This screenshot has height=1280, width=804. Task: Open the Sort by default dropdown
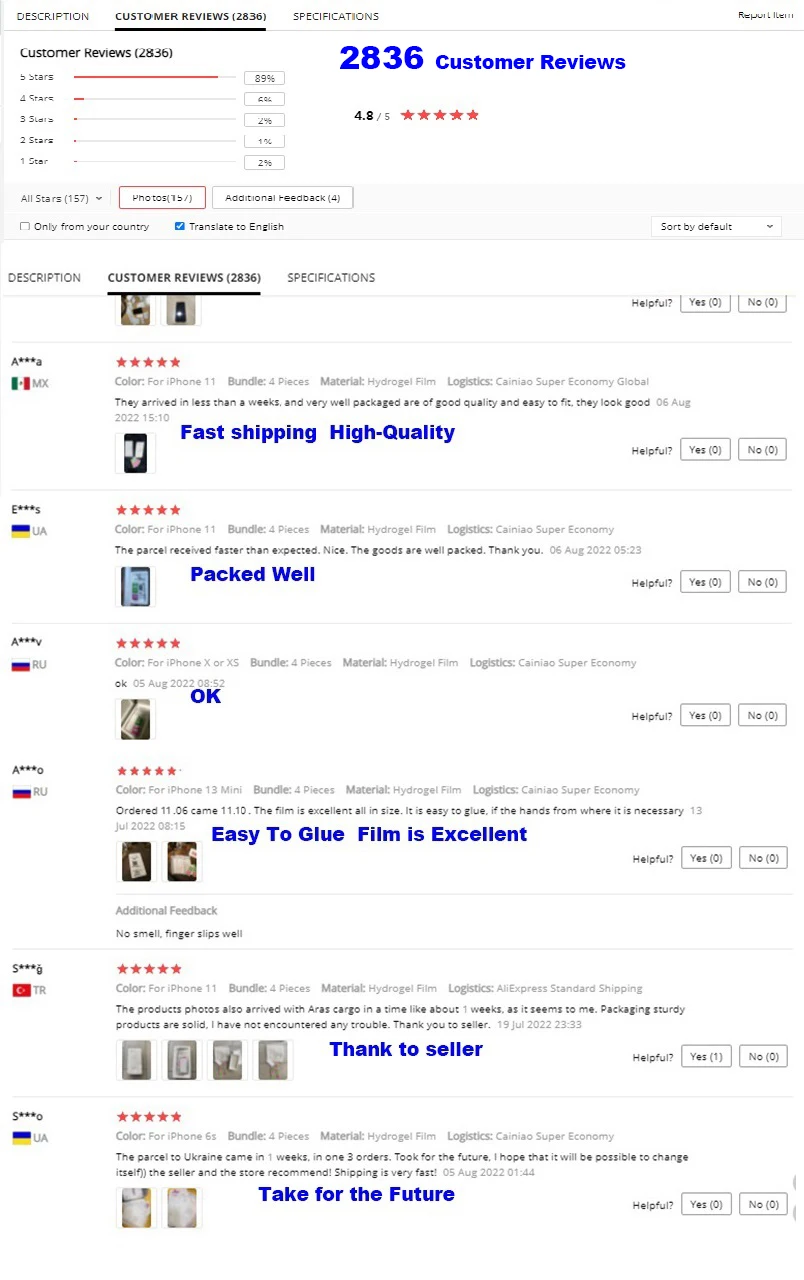coord(716,227)
